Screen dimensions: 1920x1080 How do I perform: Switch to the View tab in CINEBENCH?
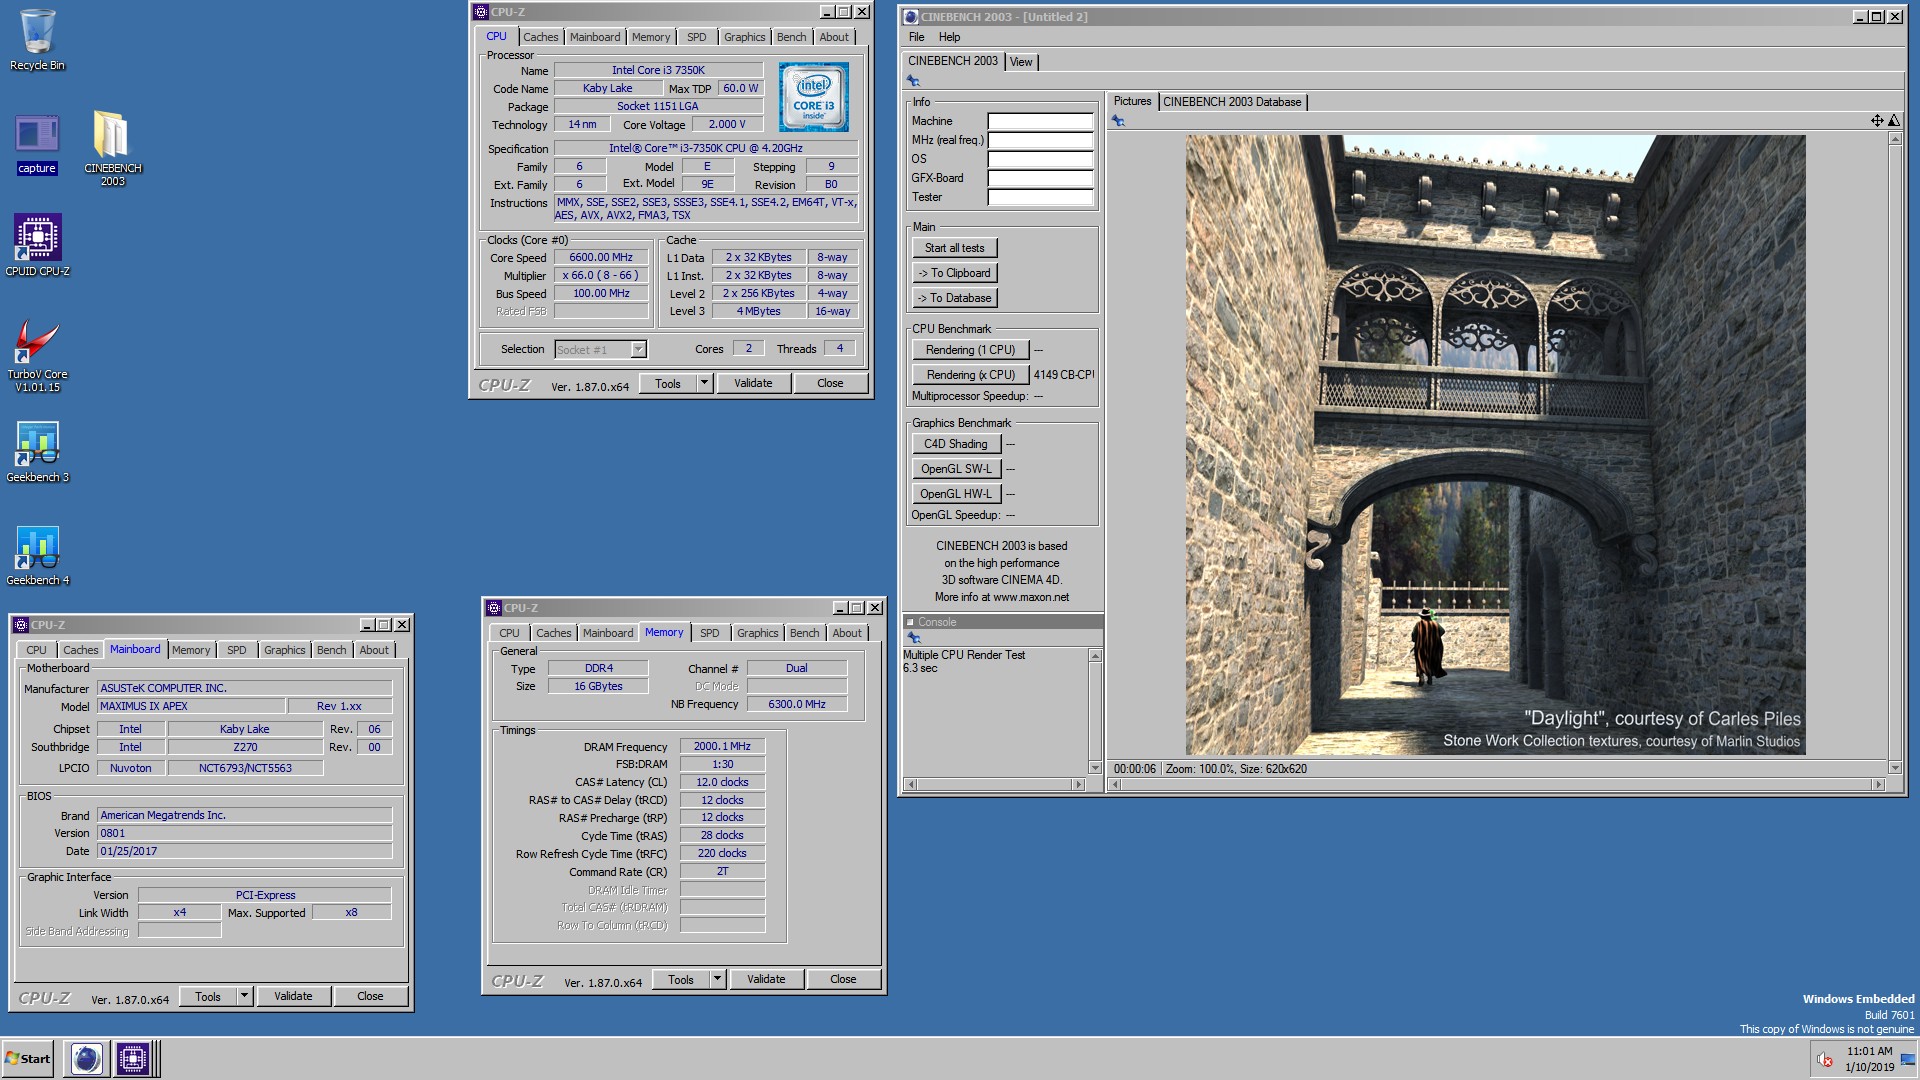[1021, 62]
